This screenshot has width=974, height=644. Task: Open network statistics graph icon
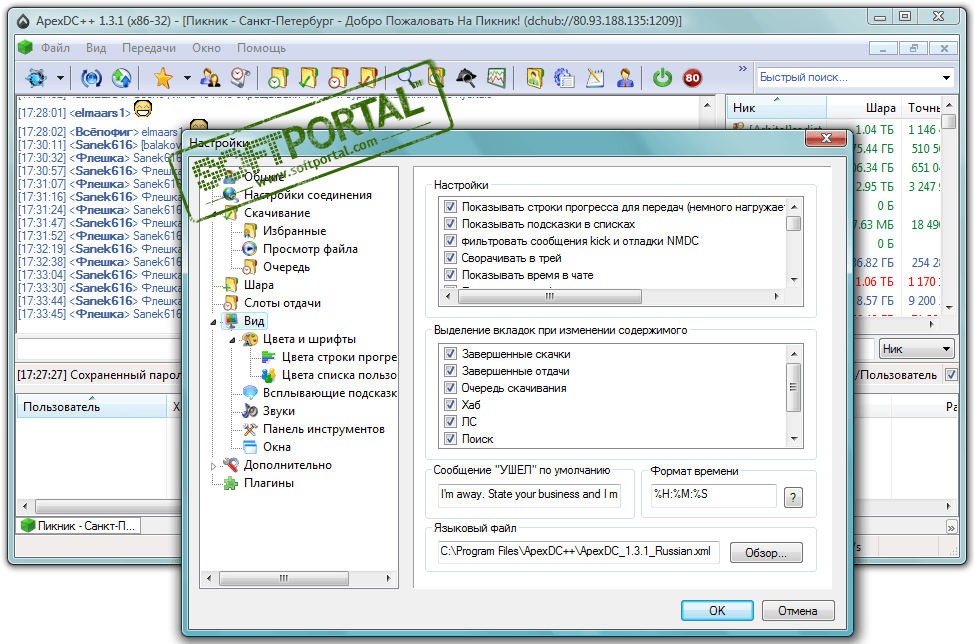point(496,78)
